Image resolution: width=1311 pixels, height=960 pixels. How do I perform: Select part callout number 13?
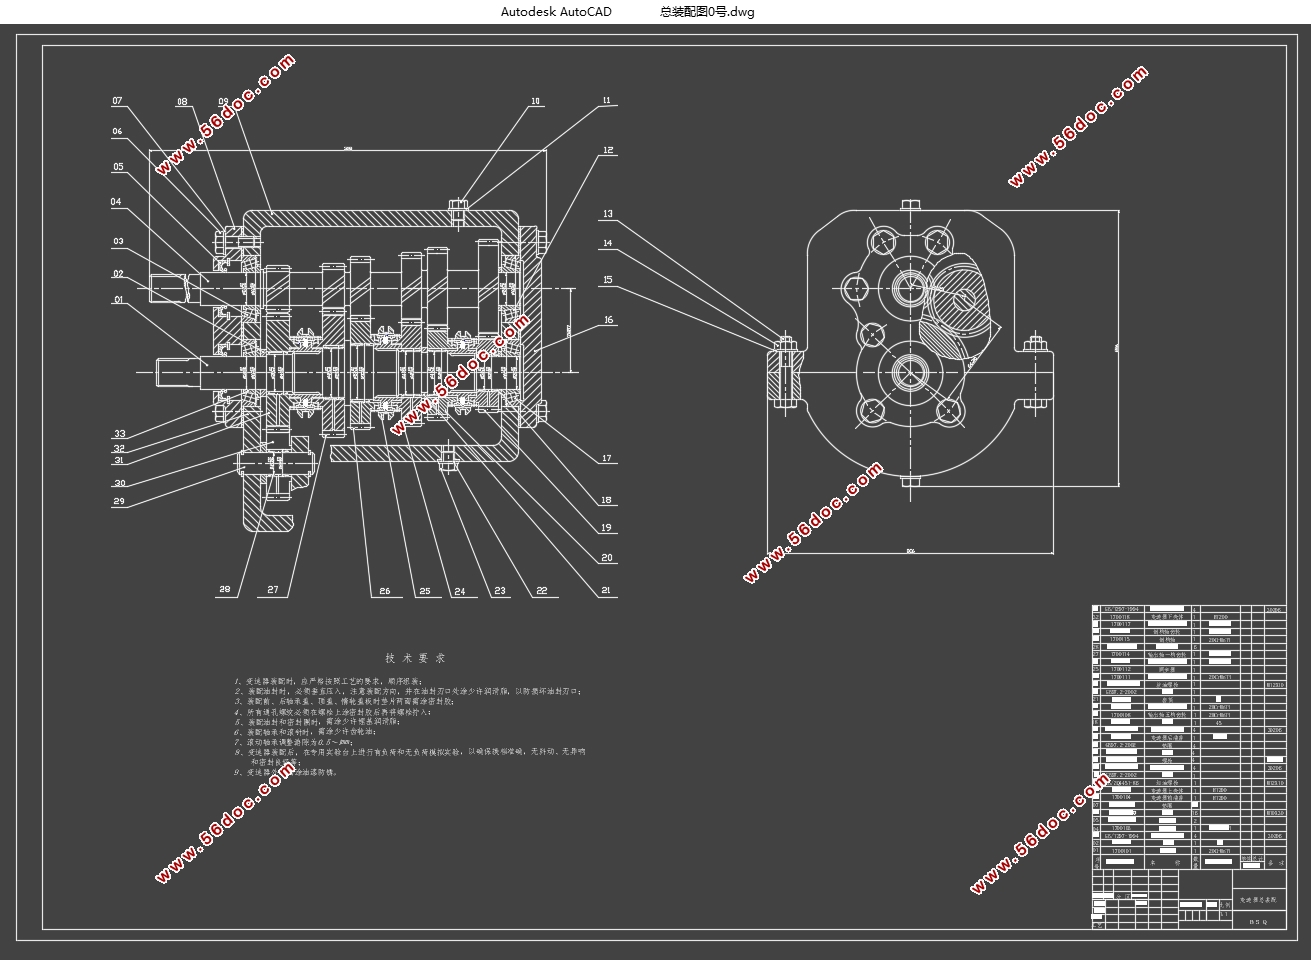tap(608, 214)
